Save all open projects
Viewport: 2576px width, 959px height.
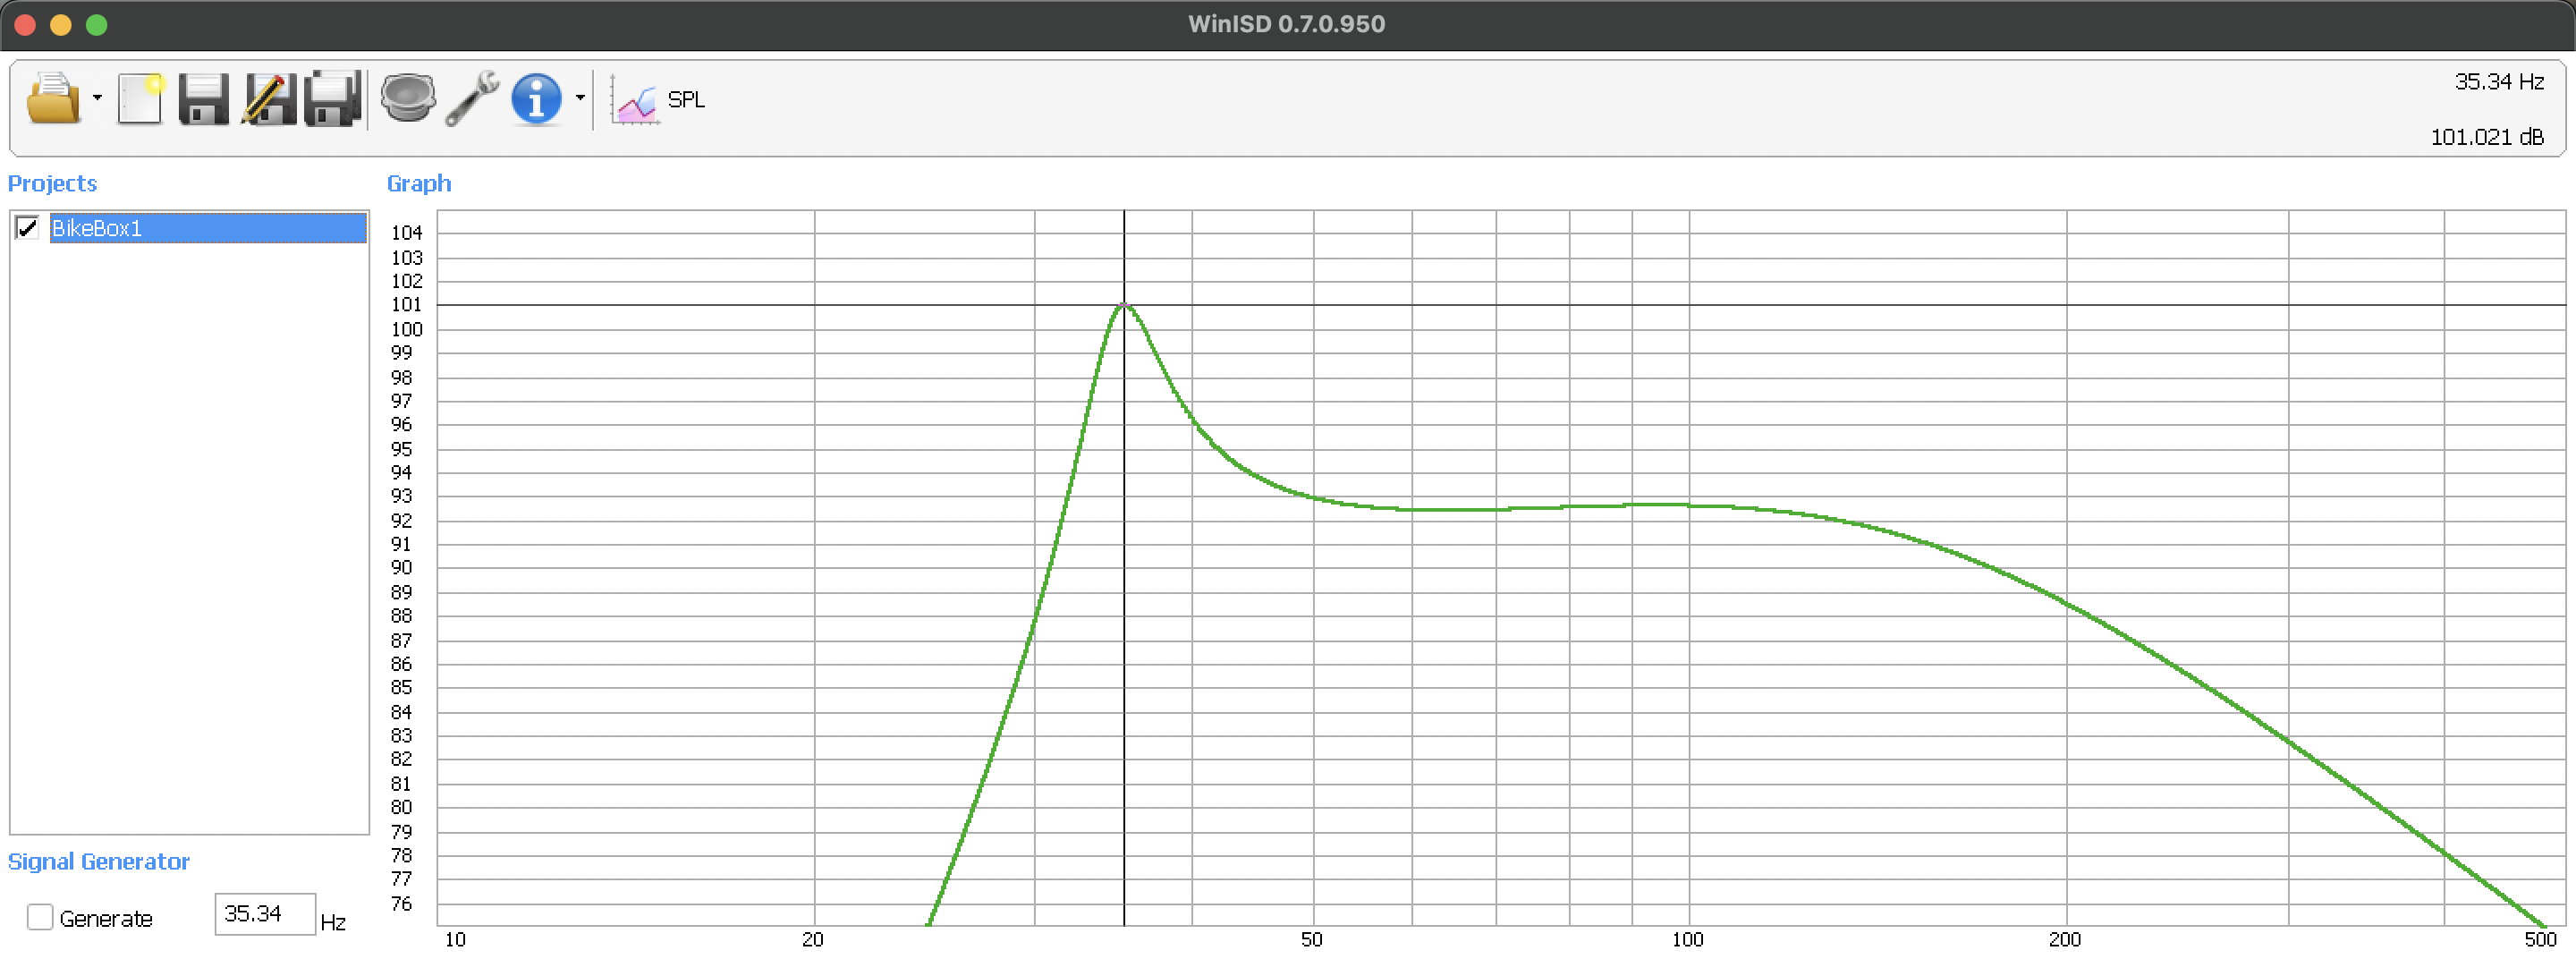pyautogui.click(x=331, y=99)
